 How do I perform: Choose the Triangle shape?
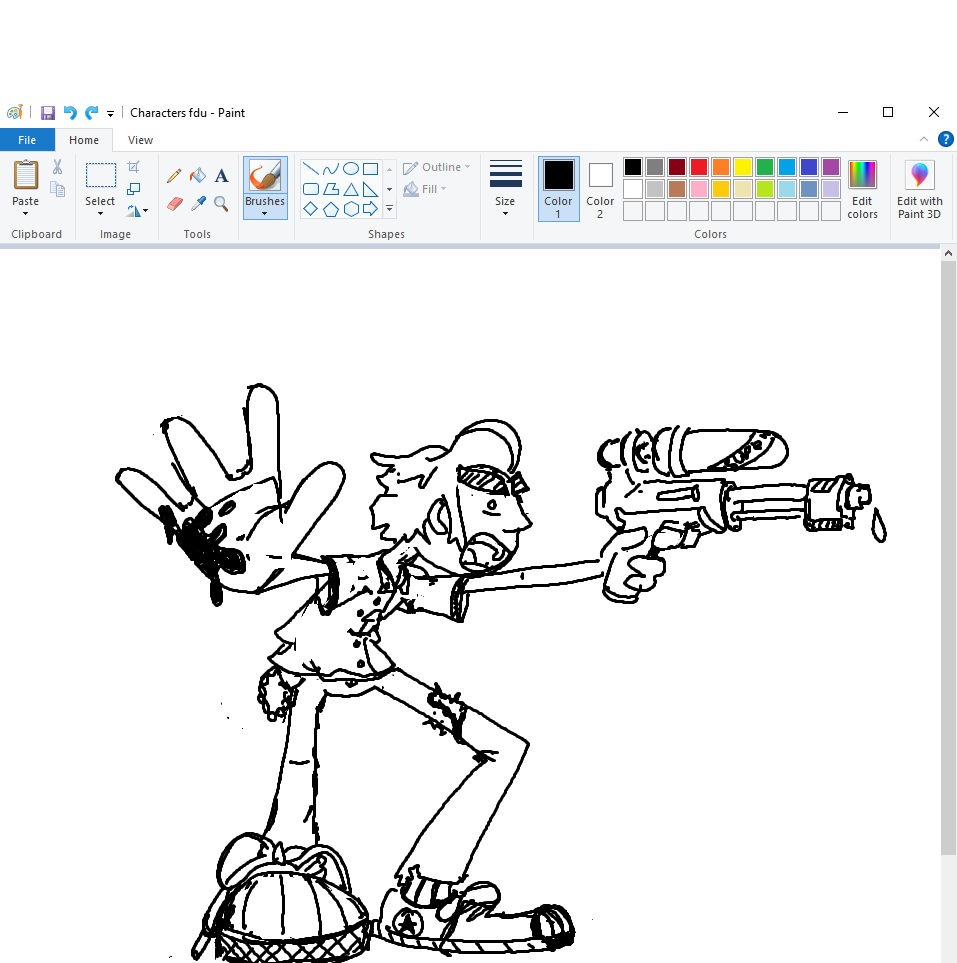coord(351,189)
